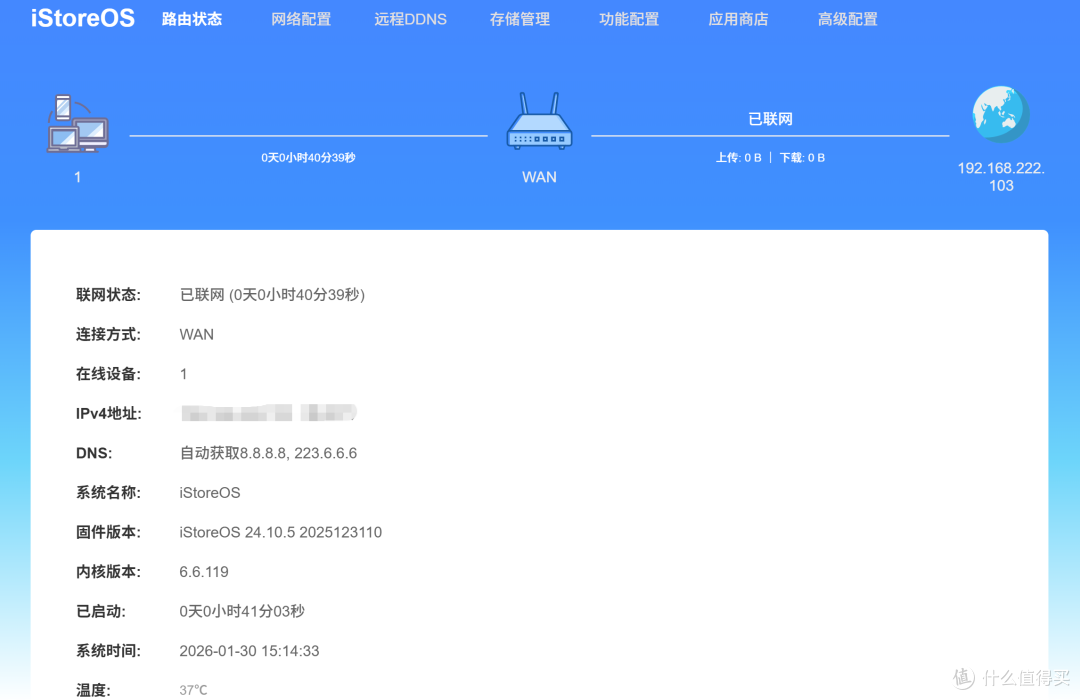1080x700 pixels.
Task: Open the 应用商店 menu
Action: [738, 19]
